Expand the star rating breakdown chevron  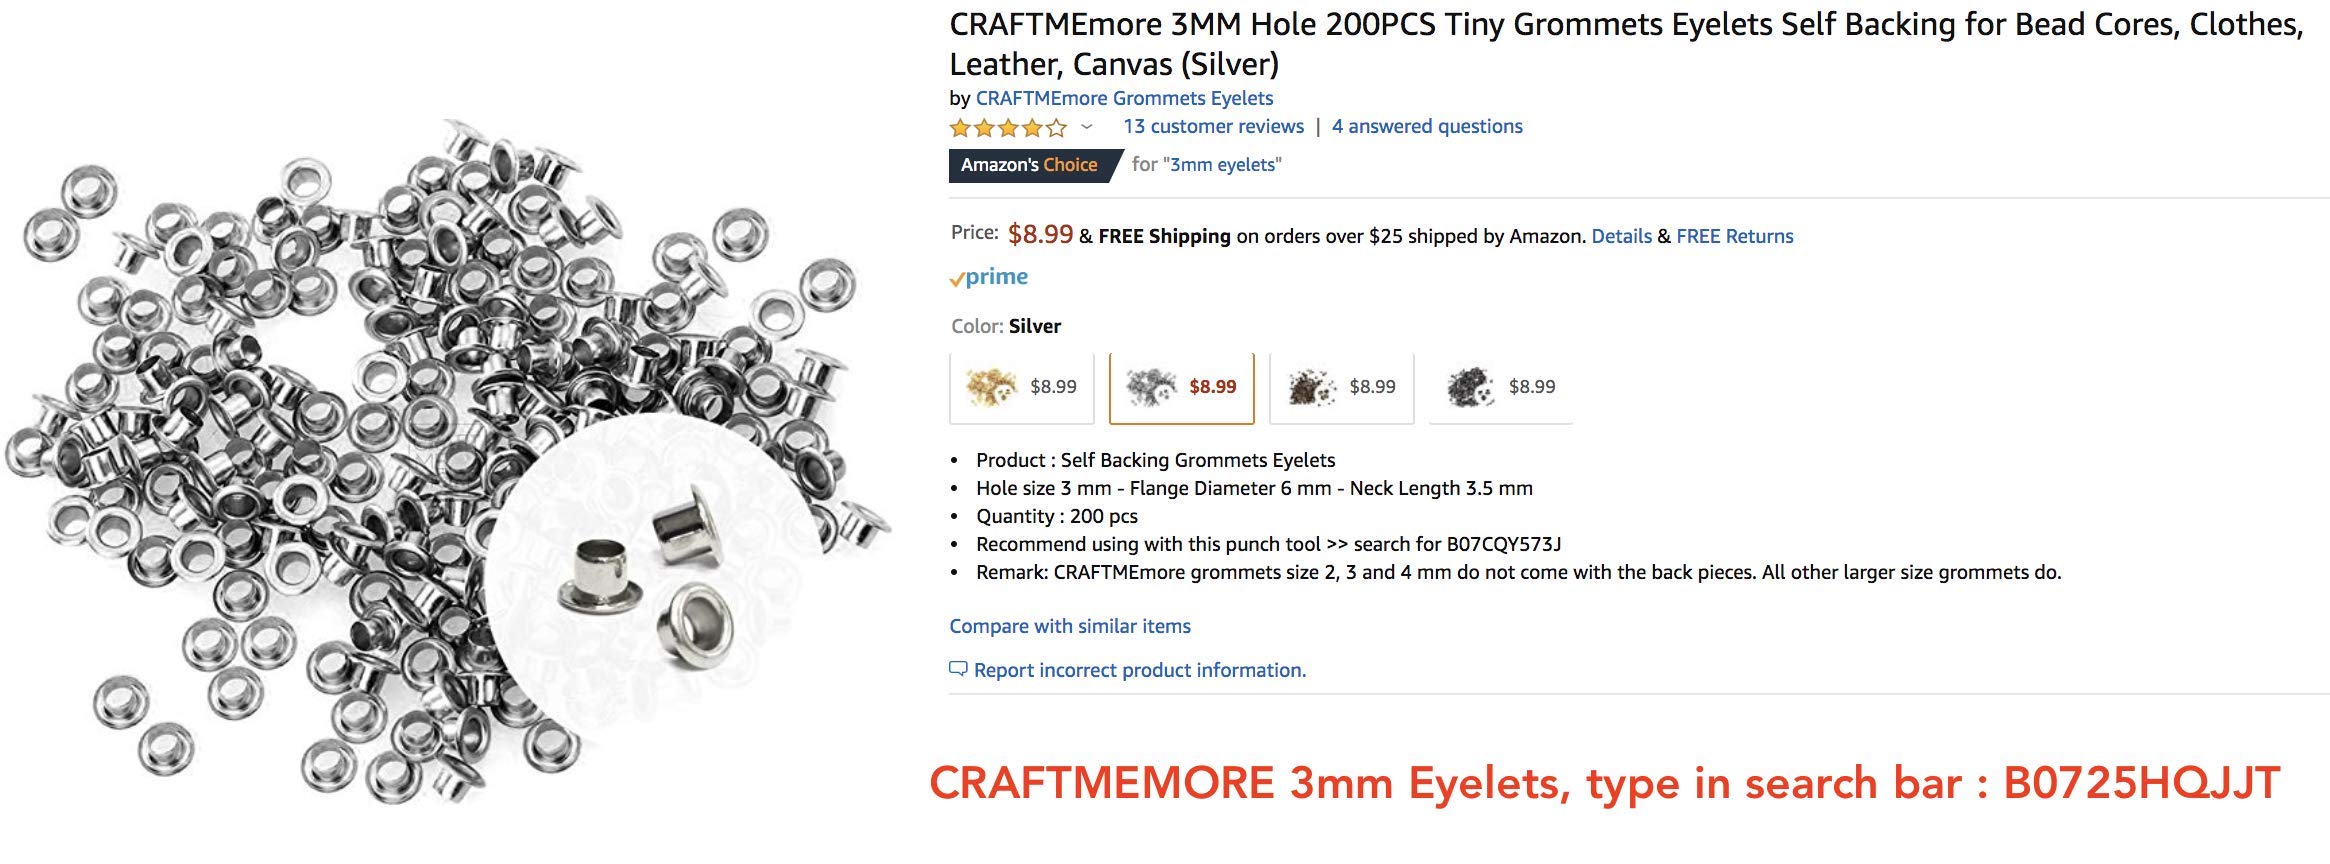(x=1087, y=127)
